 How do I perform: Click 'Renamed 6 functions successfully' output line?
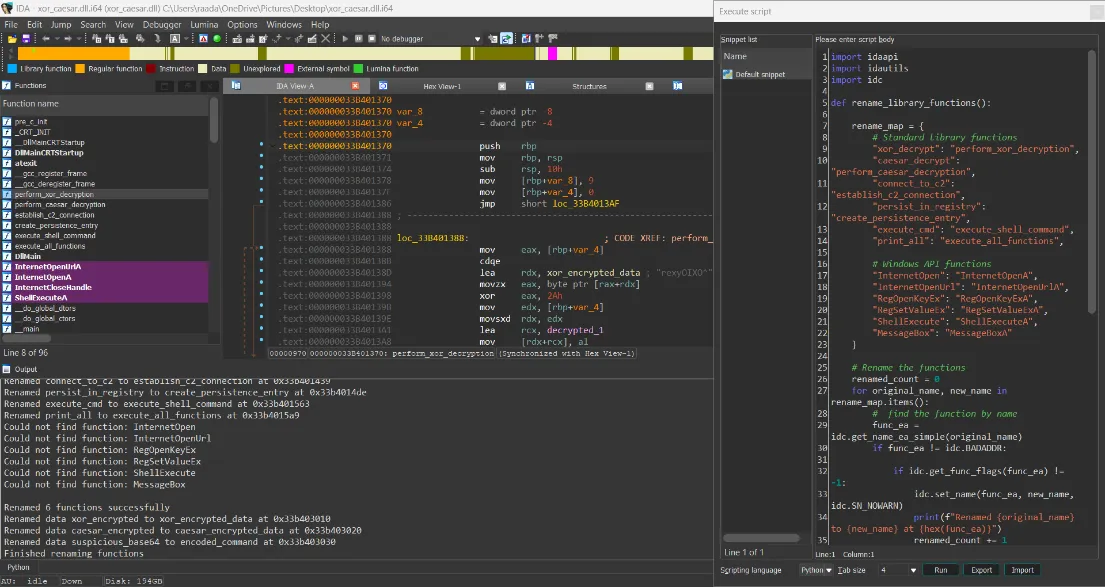[87, 507]
